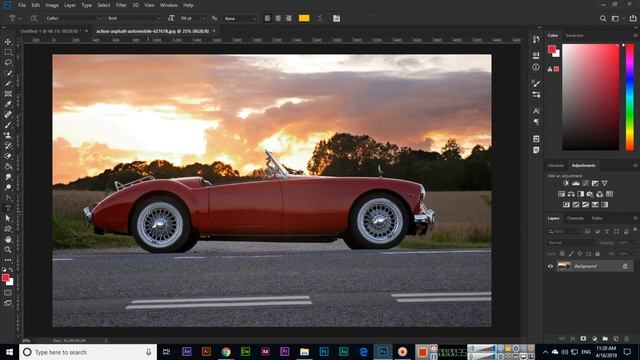Select the Zoom magnifier tool
Screen dimensions: 640x360
click(8, 249)
